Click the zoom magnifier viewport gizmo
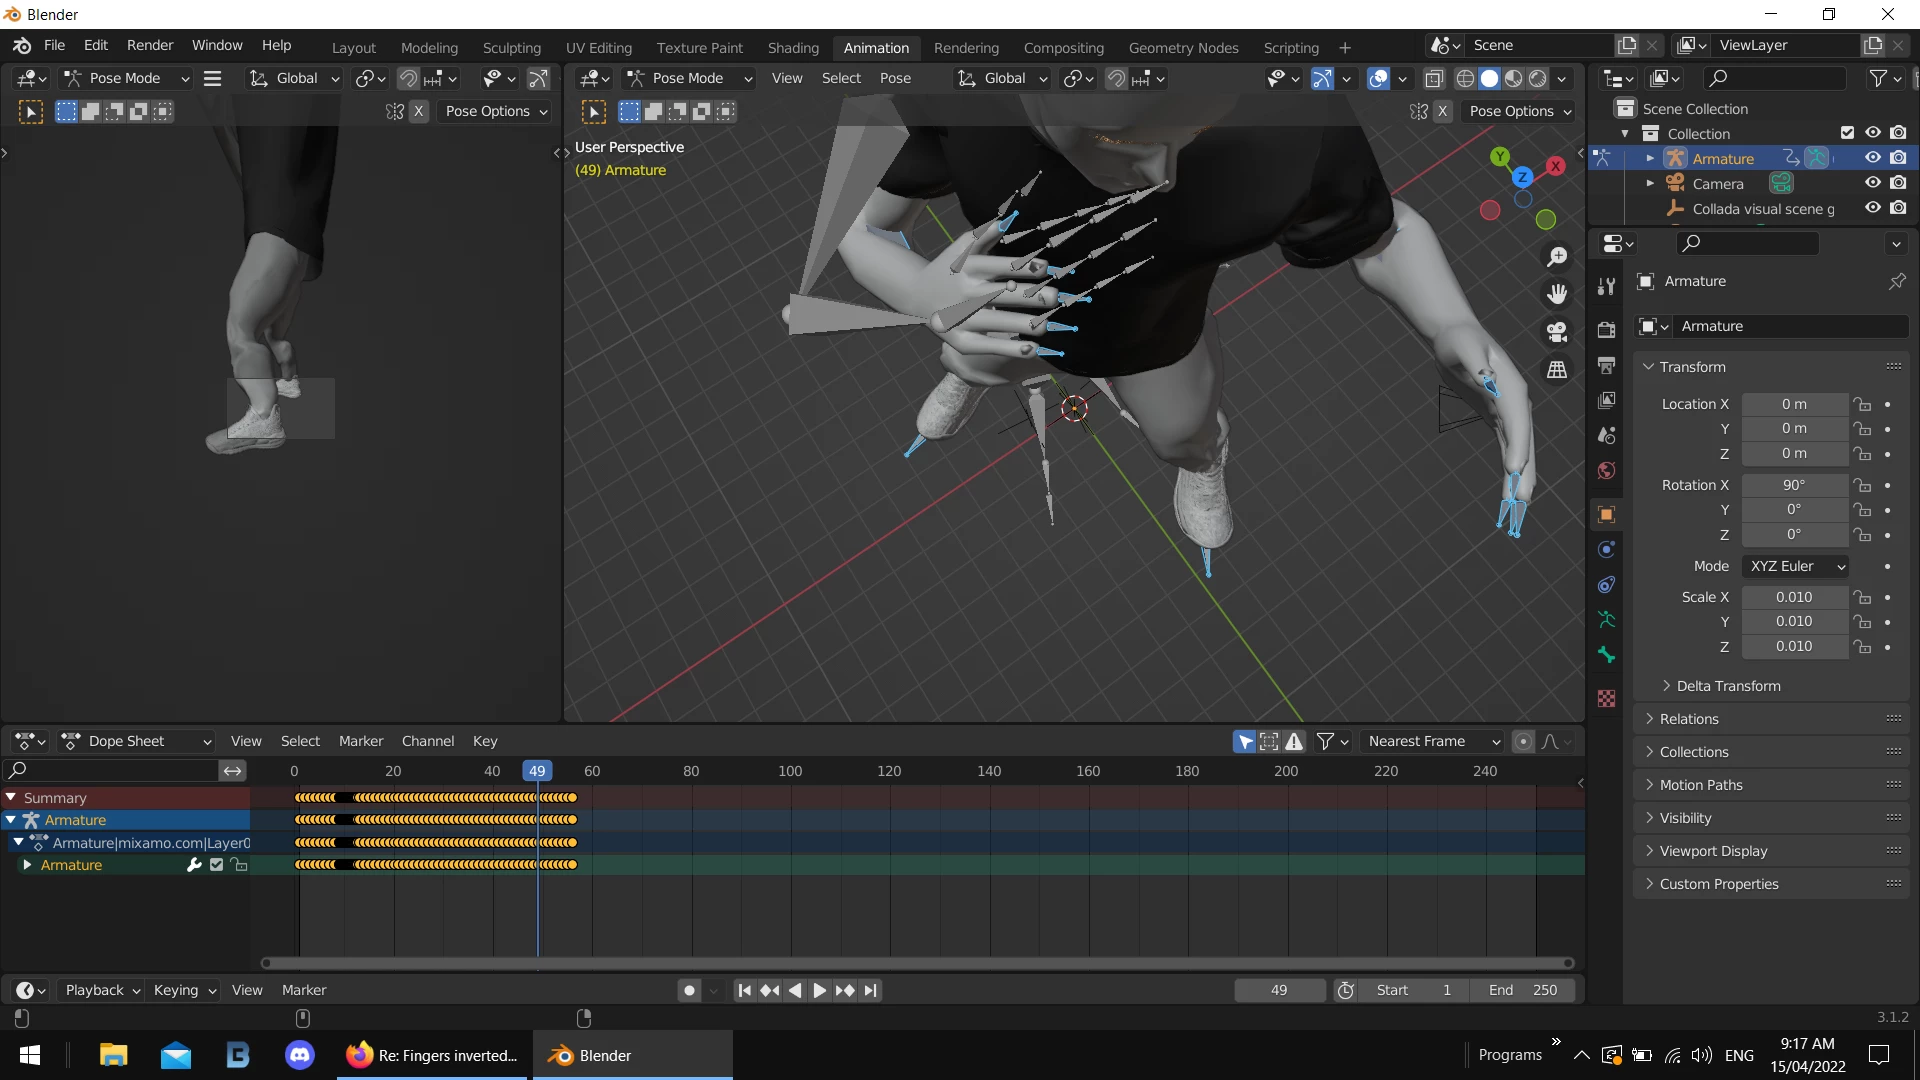This screenshot has width=1920, height=1080. [1557, 257]
